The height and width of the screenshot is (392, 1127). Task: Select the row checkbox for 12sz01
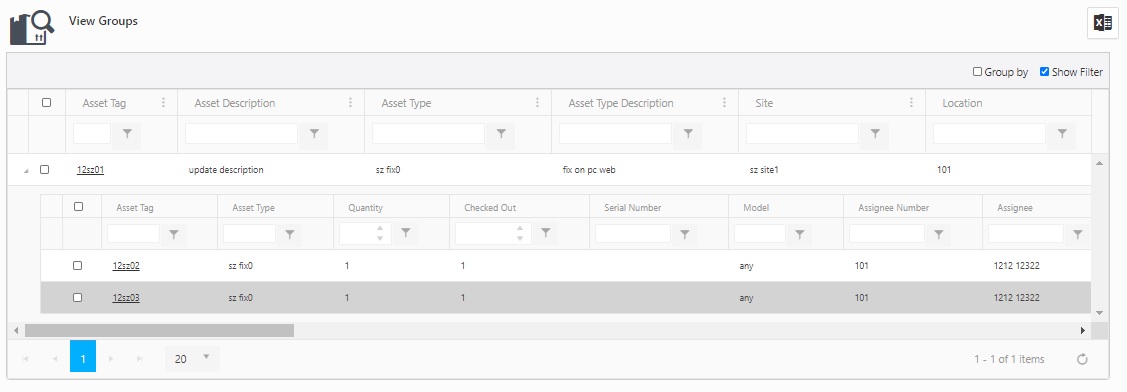[x=45, y=170]
